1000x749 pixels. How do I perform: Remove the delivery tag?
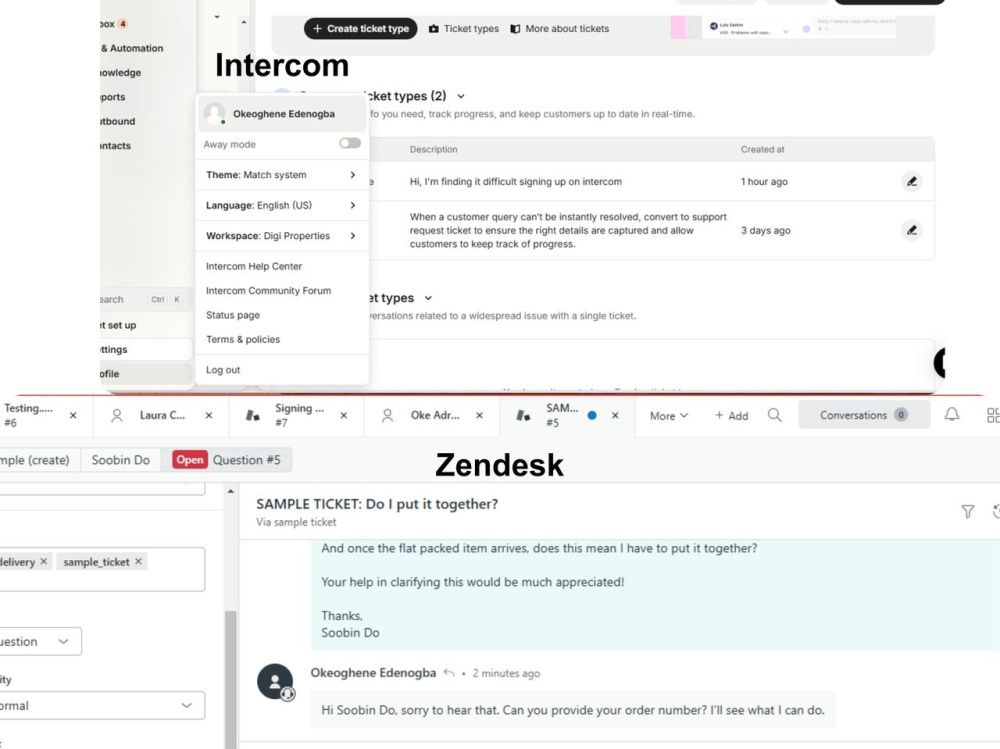(x=43, y=561)
